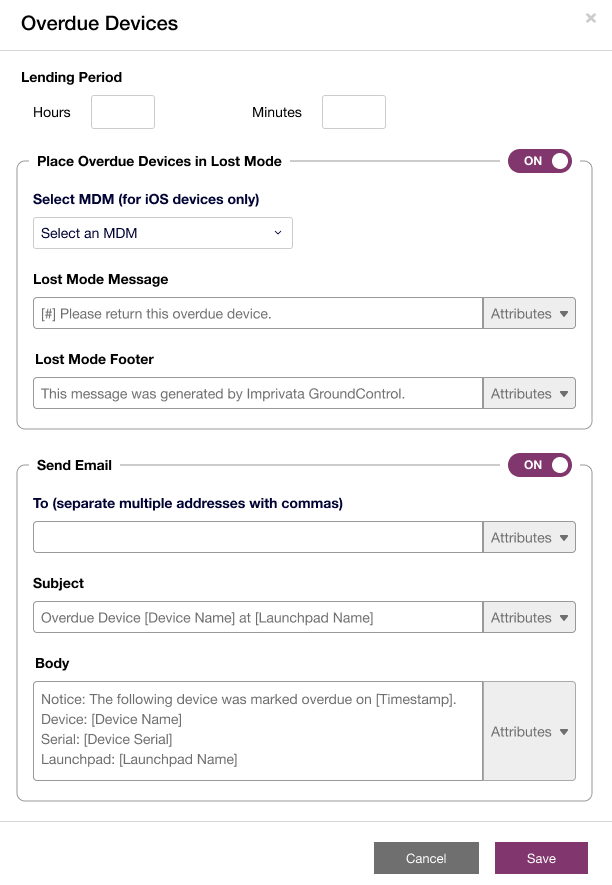This screenshot has height=885, width=612.
Task: Click into the Lost Mode Message field
Action: 256,313
